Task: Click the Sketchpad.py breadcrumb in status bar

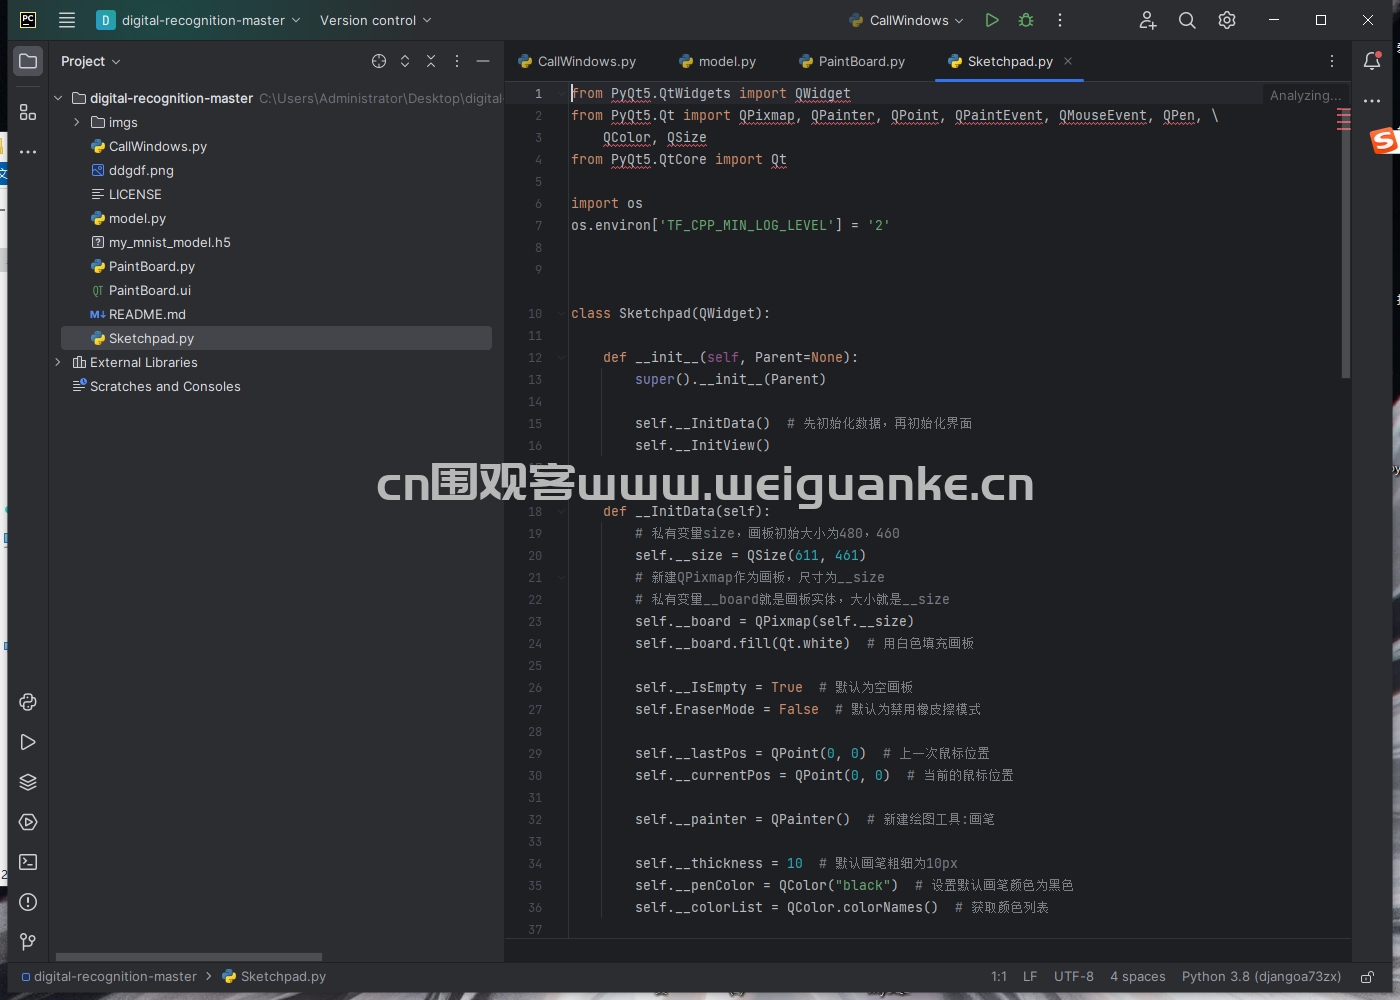Action: tap(274, 977)
